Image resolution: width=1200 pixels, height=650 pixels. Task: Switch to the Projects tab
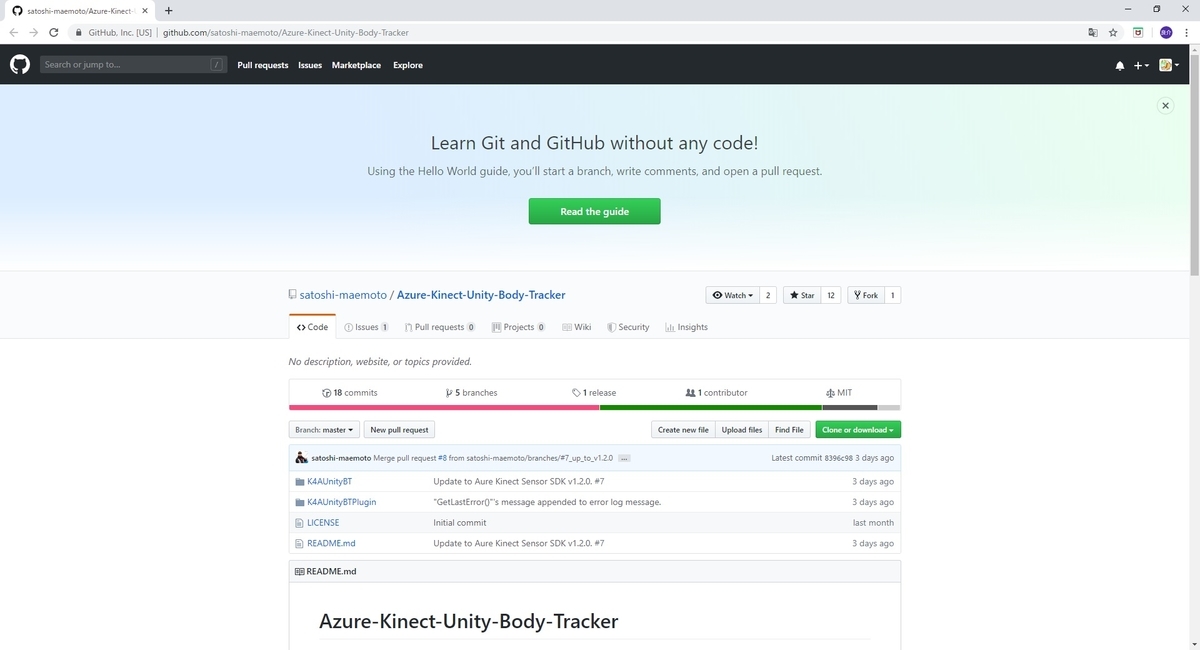click(x=518, y=327)
